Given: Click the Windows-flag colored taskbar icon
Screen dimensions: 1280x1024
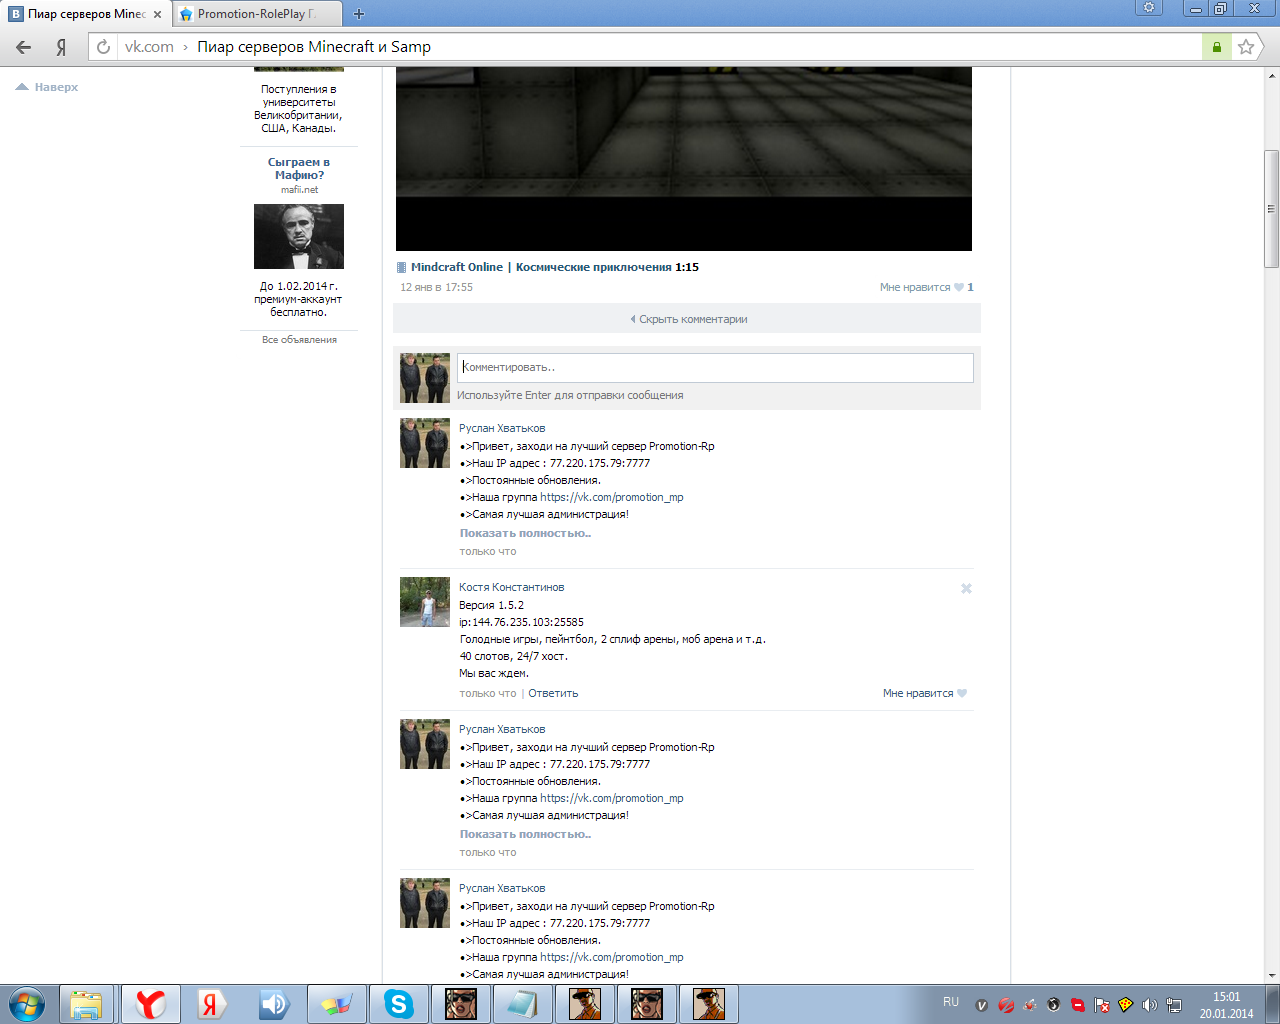Looking at the screenshot, I should [336, 1004].
